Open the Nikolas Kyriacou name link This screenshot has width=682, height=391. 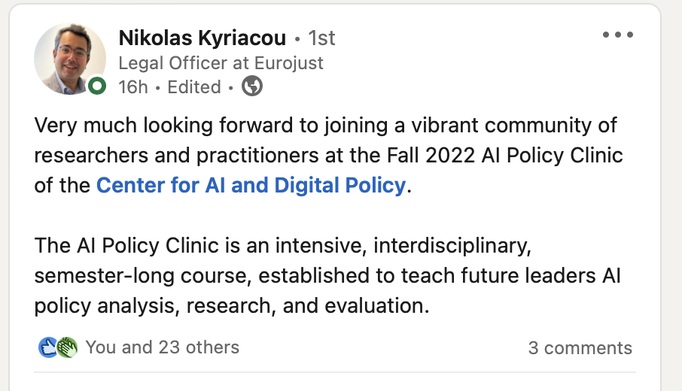(202, 38)
